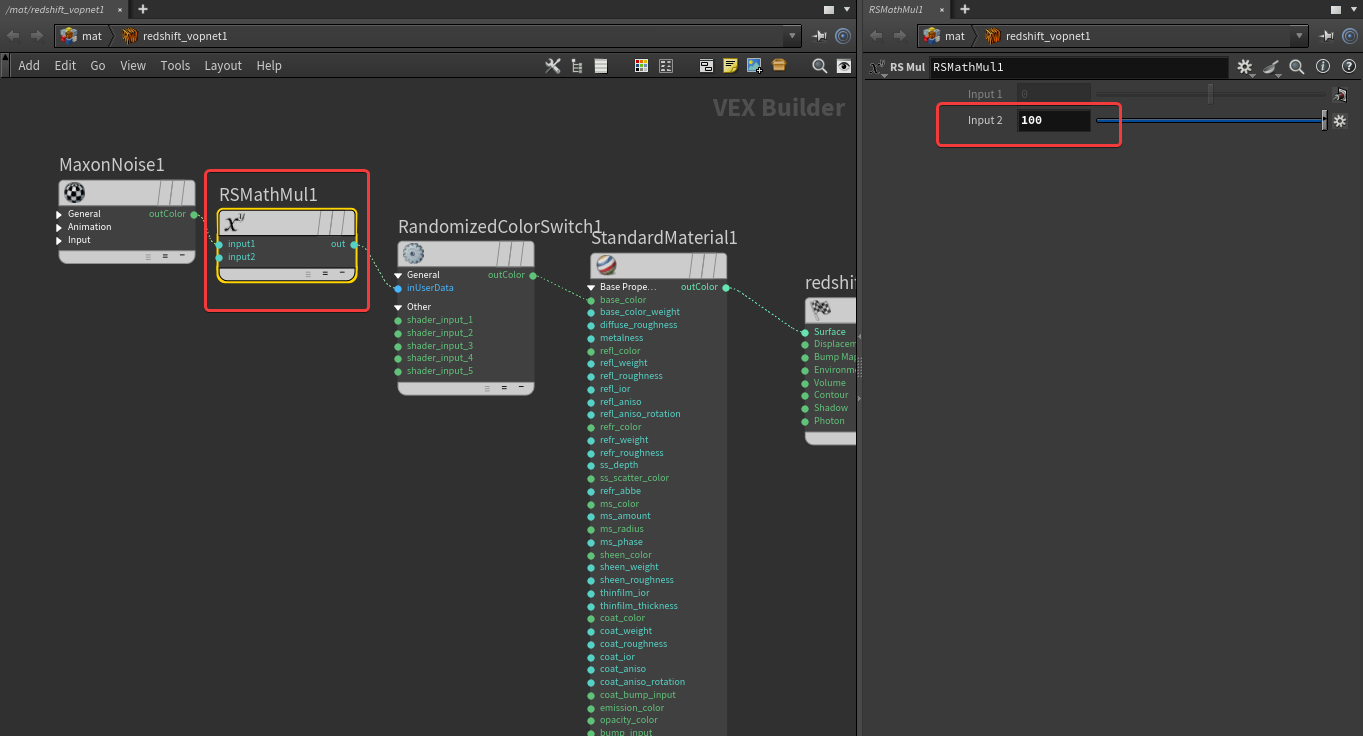
Task: Click the RS Mul operator type icon
Action: [878, 68]
